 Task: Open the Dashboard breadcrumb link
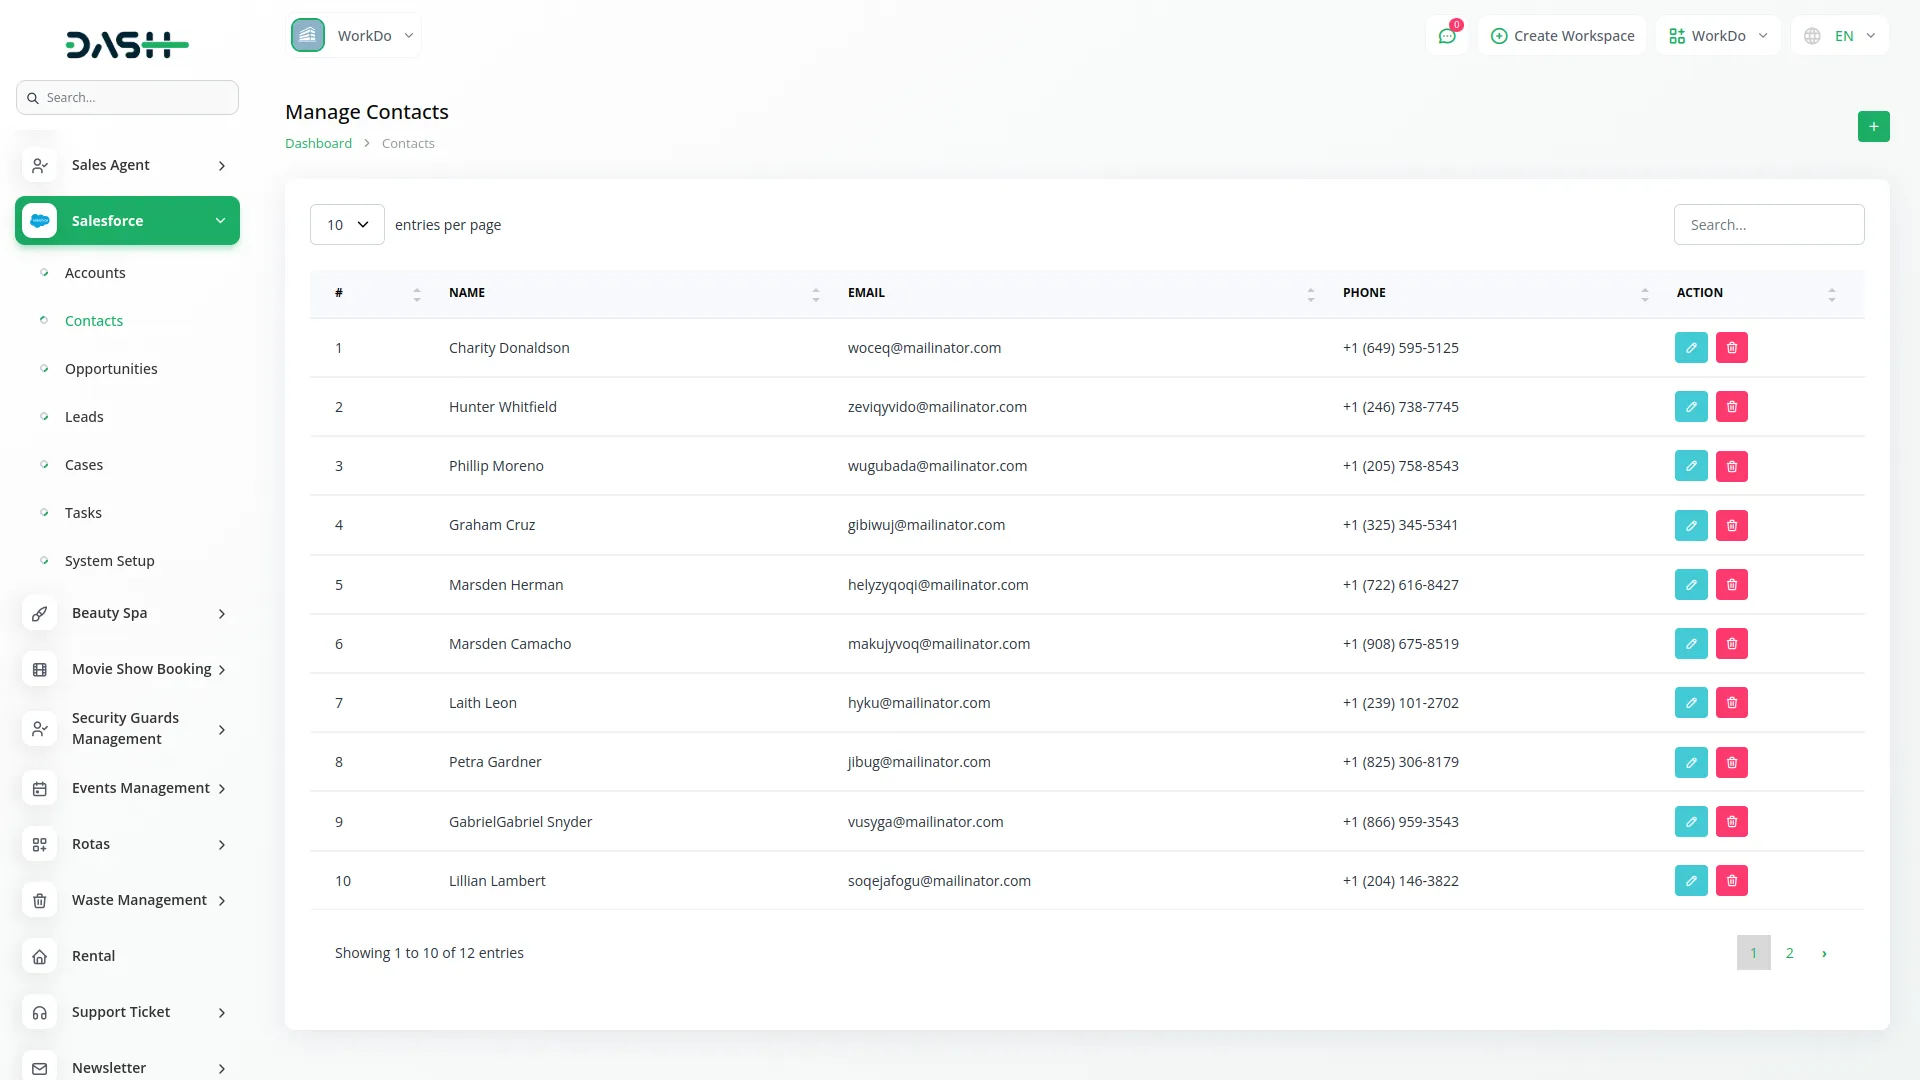coord(317,143)
